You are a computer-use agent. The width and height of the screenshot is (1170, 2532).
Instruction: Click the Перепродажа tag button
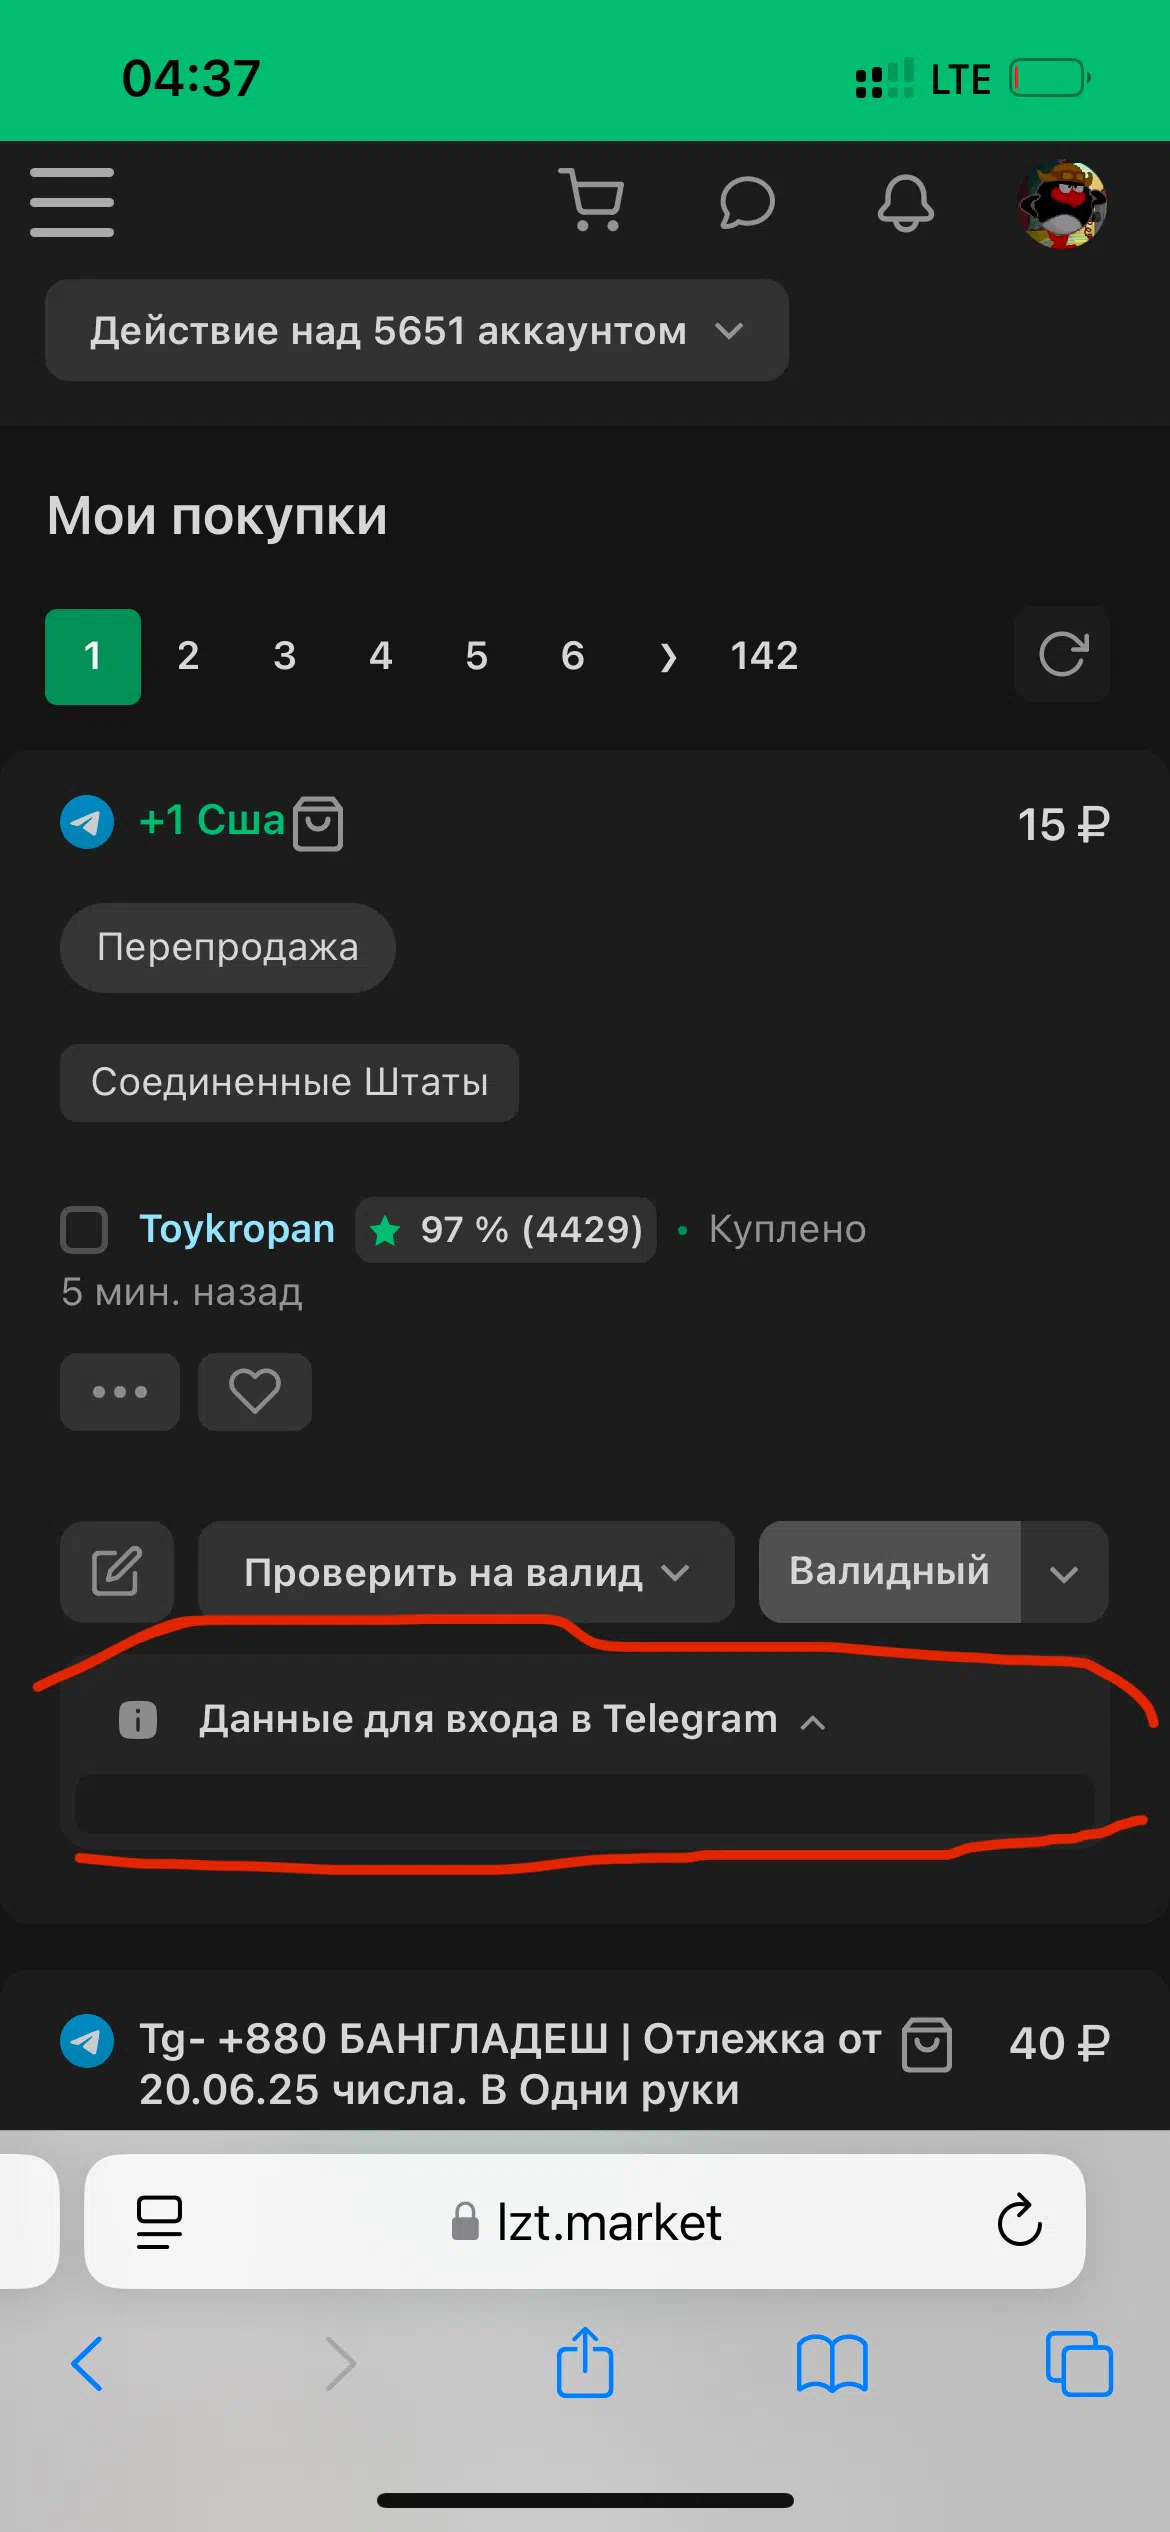point(228,947)
